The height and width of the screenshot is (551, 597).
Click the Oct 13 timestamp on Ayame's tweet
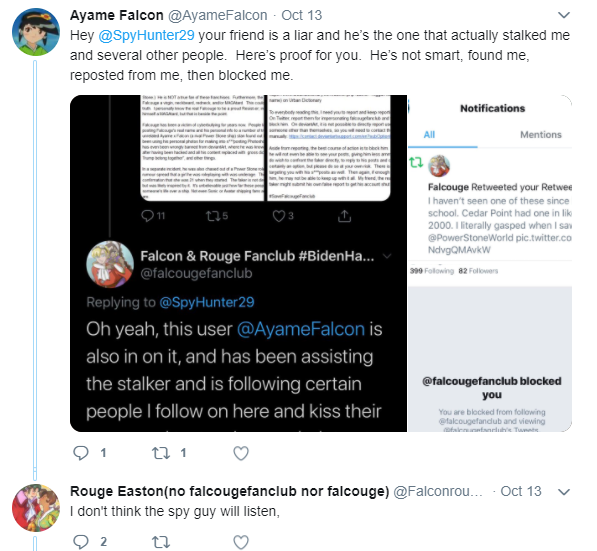click(302, 15)
